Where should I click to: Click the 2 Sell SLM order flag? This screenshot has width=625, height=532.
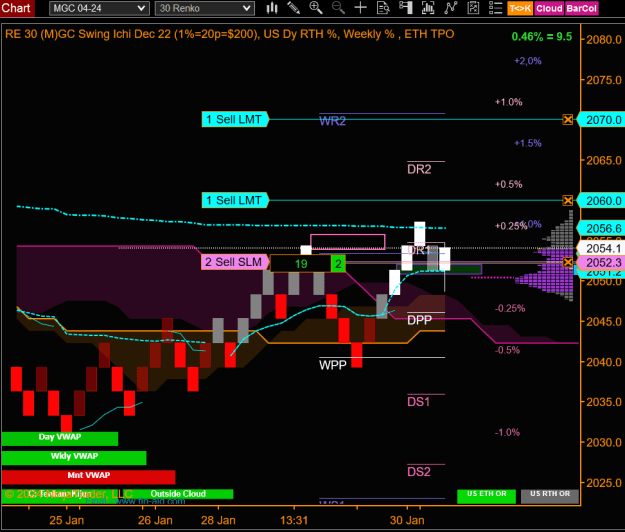click(x=235, y=262)
